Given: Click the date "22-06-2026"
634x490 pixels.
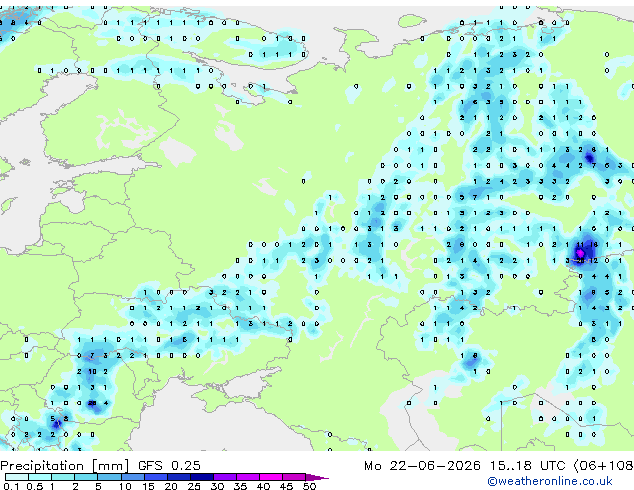Looking at the screenshot, I should pyautogui.click(x=435, y=466).
